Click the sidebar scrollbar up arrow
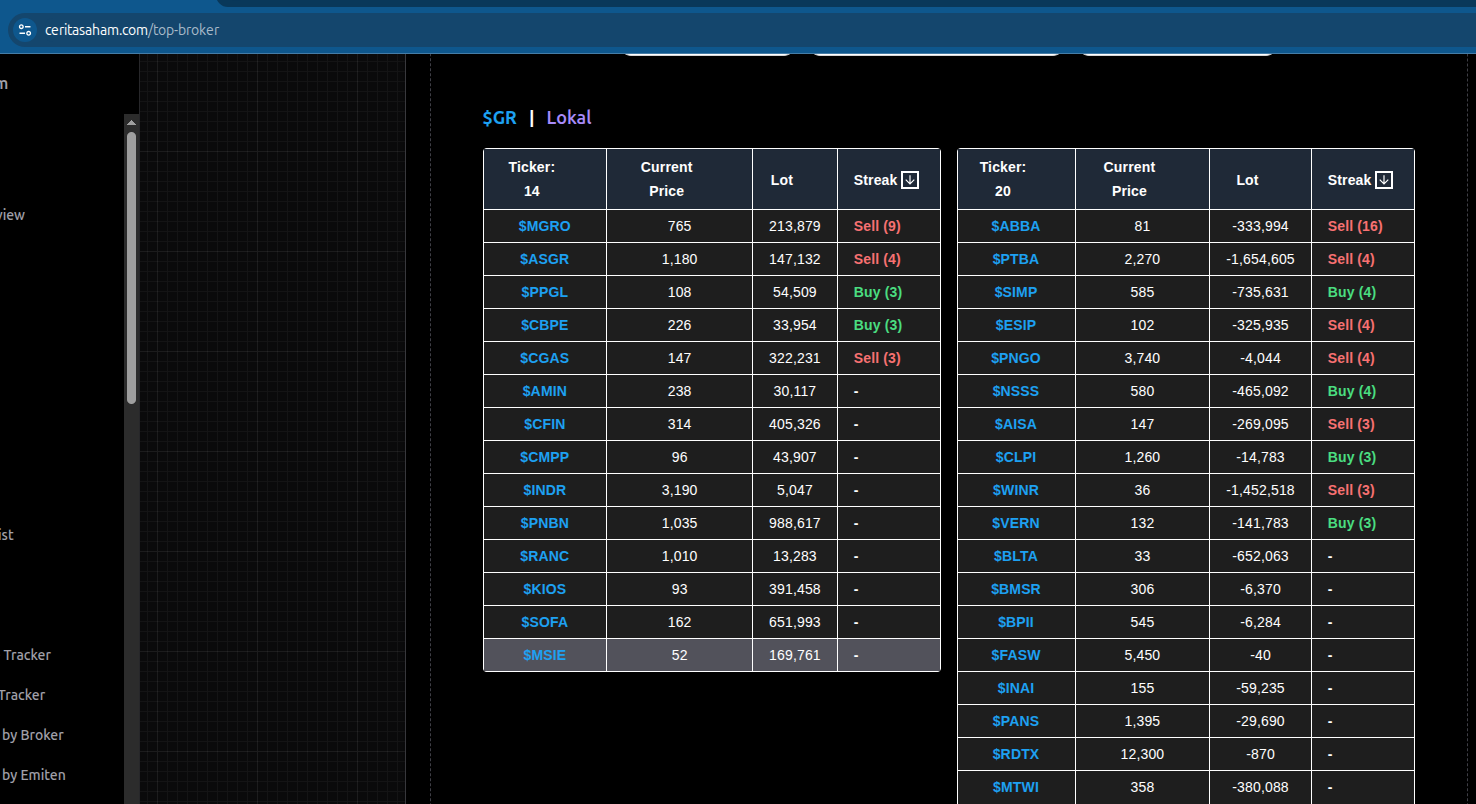 (131, 122)
